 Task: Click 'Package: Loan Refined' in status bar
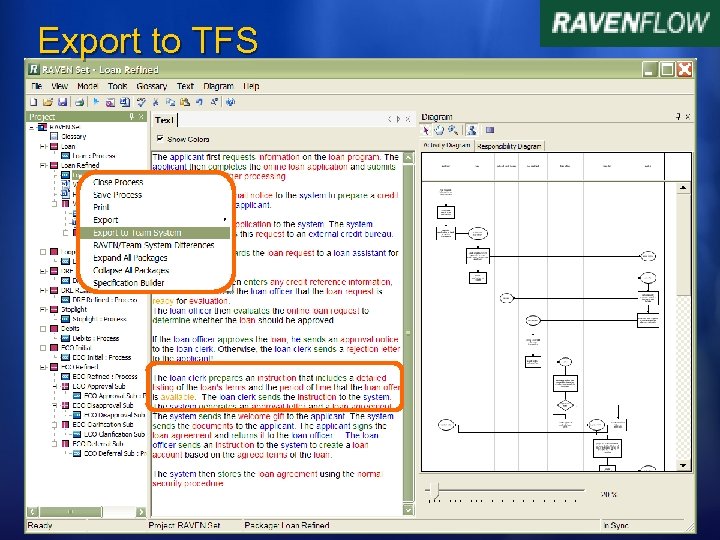tap(287, 525)
